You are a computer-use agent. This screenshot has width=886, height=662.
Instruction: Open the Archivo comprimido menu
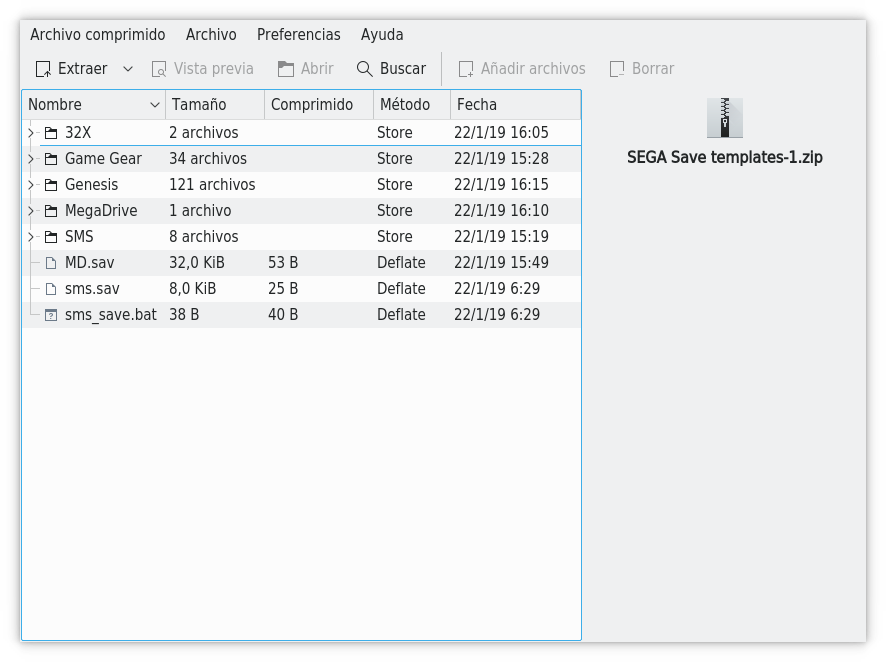coord(97,35)
